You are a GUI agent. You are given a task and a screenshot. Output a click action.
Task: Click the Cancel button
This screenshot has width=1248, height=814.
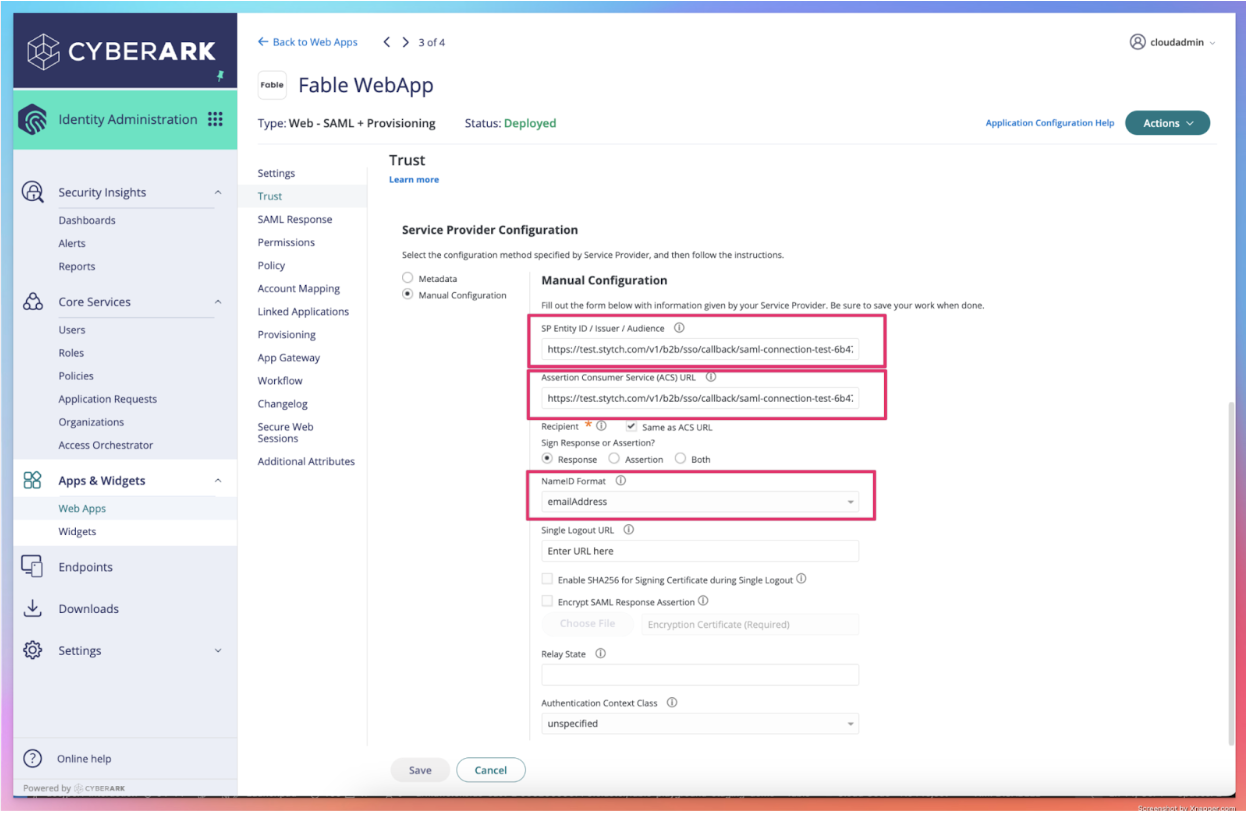(491, 770)
